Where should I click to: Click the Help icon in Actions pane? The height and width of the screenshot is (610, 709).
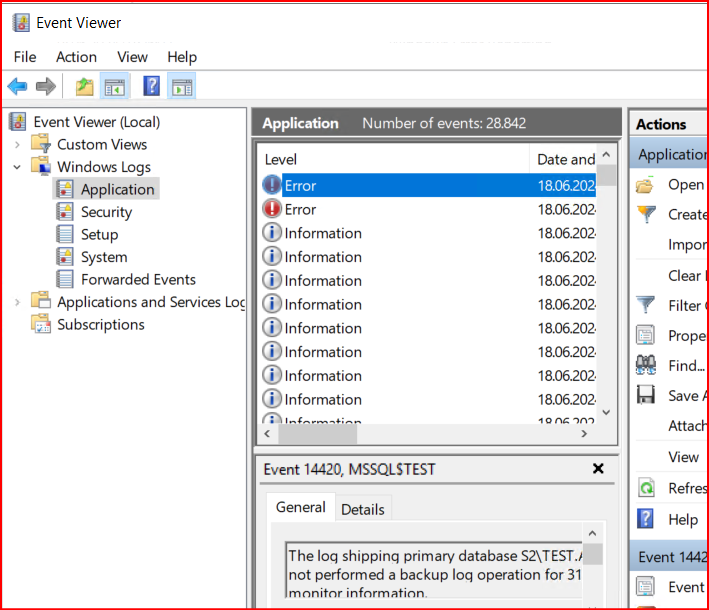pos(645,519)
